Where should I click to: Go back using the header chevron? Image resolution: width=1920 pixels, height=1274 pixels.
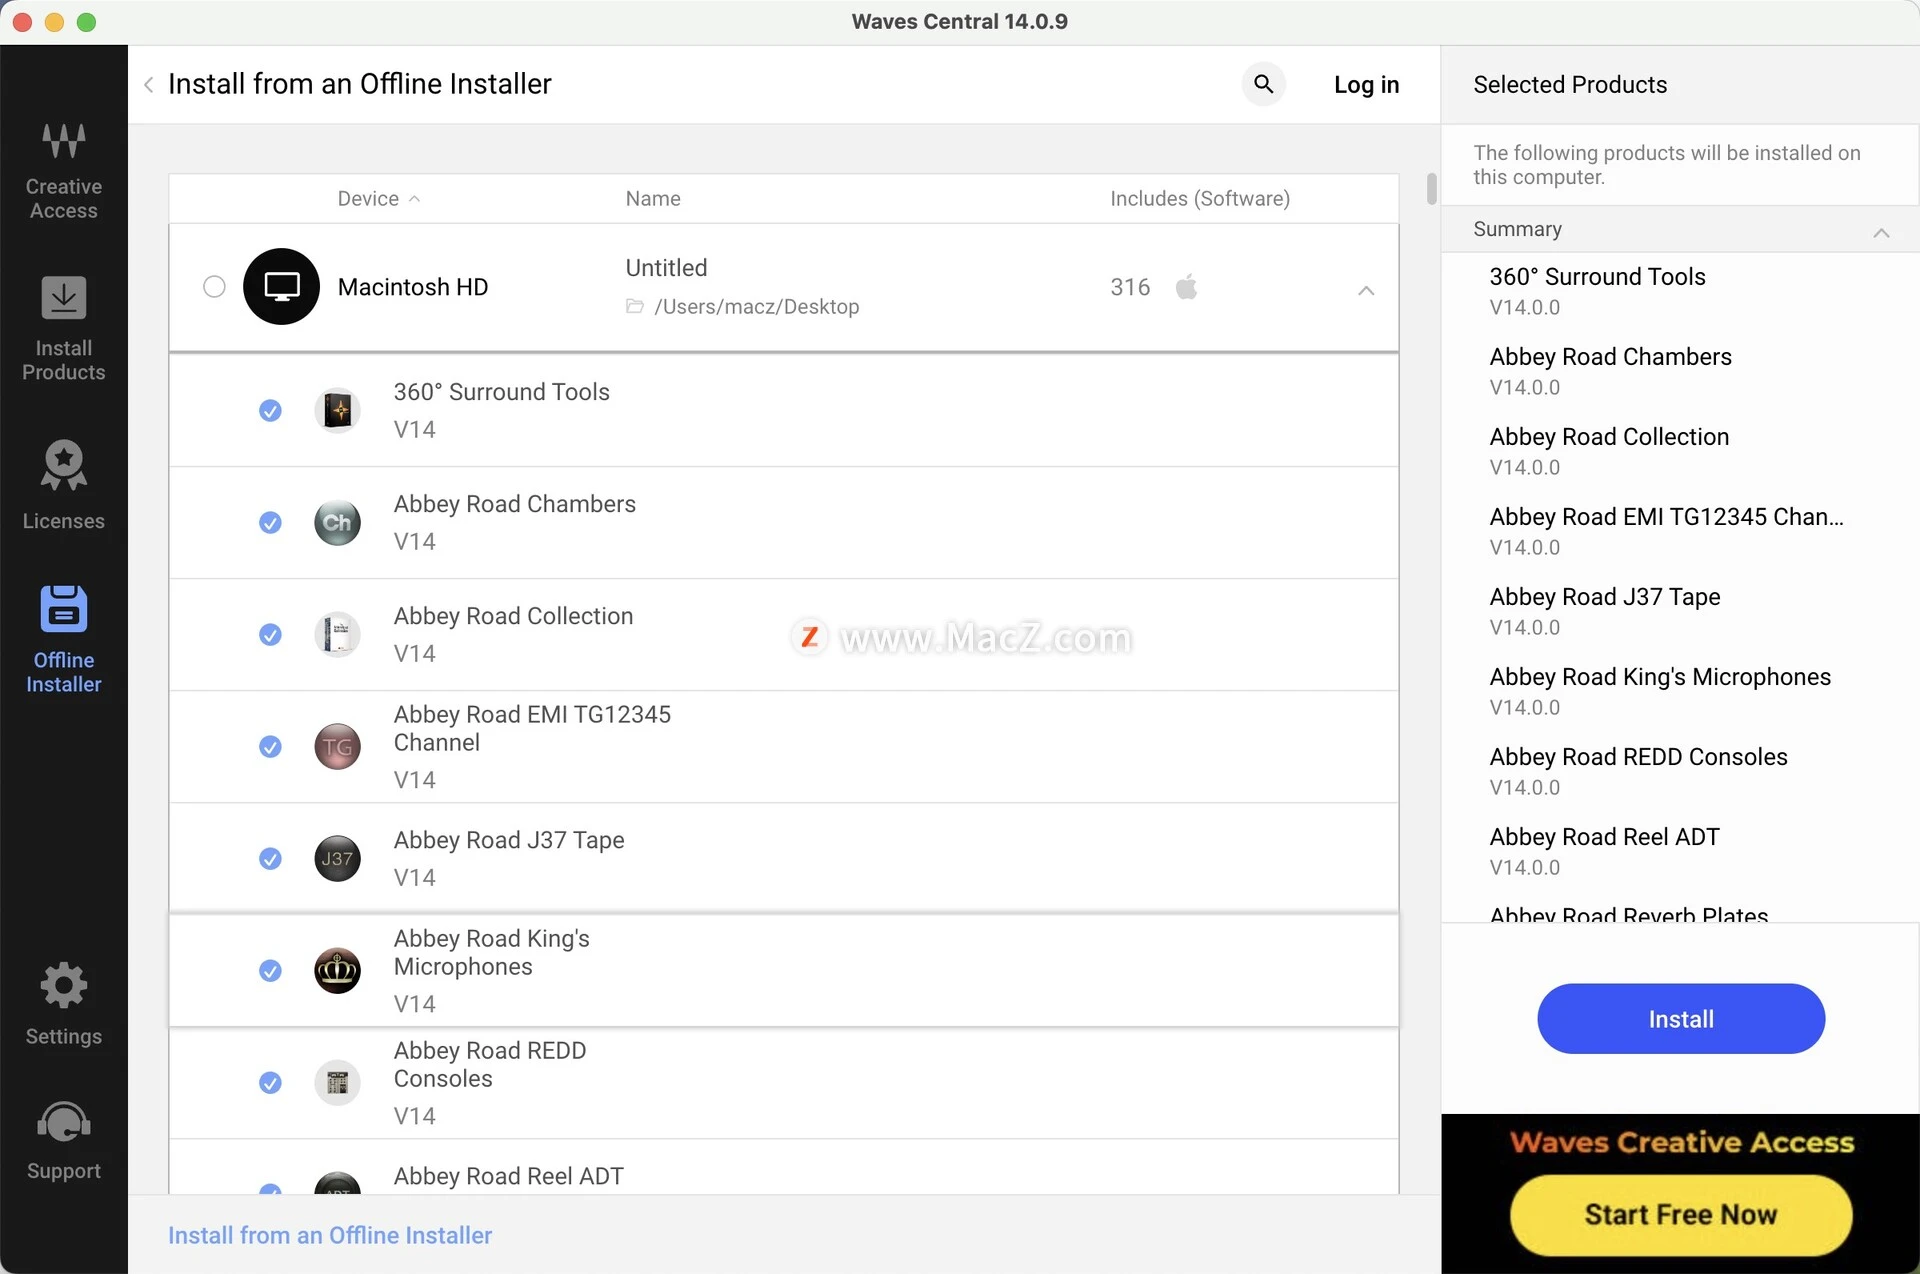pyautogui.click(x=149, y=85)
